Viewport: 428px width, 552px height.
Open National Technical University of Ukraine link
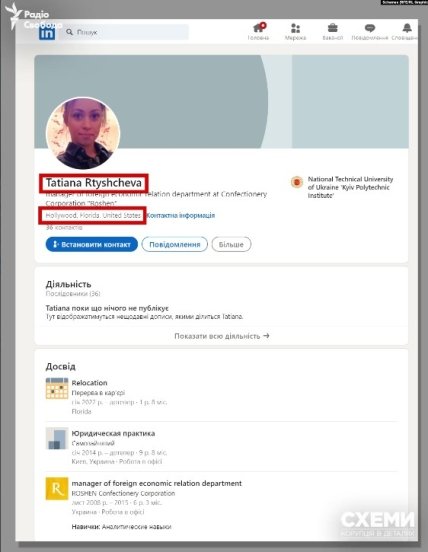[350, 187]
